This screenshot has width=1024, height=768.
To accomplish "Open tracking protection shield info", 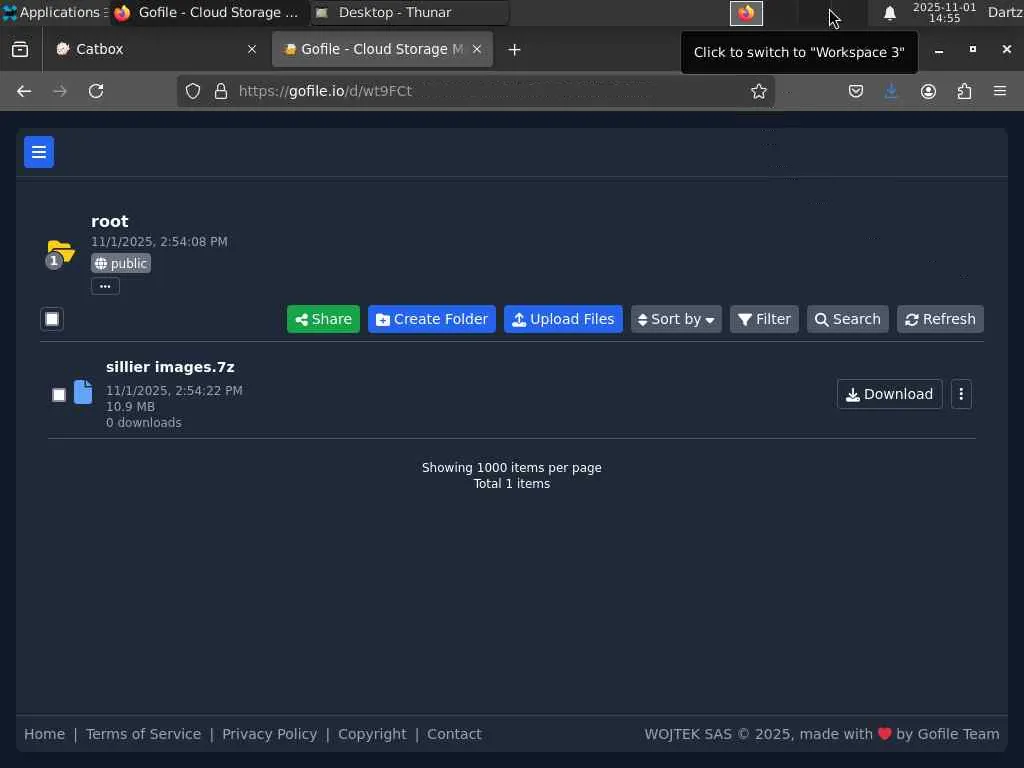I will click(193, 91).
